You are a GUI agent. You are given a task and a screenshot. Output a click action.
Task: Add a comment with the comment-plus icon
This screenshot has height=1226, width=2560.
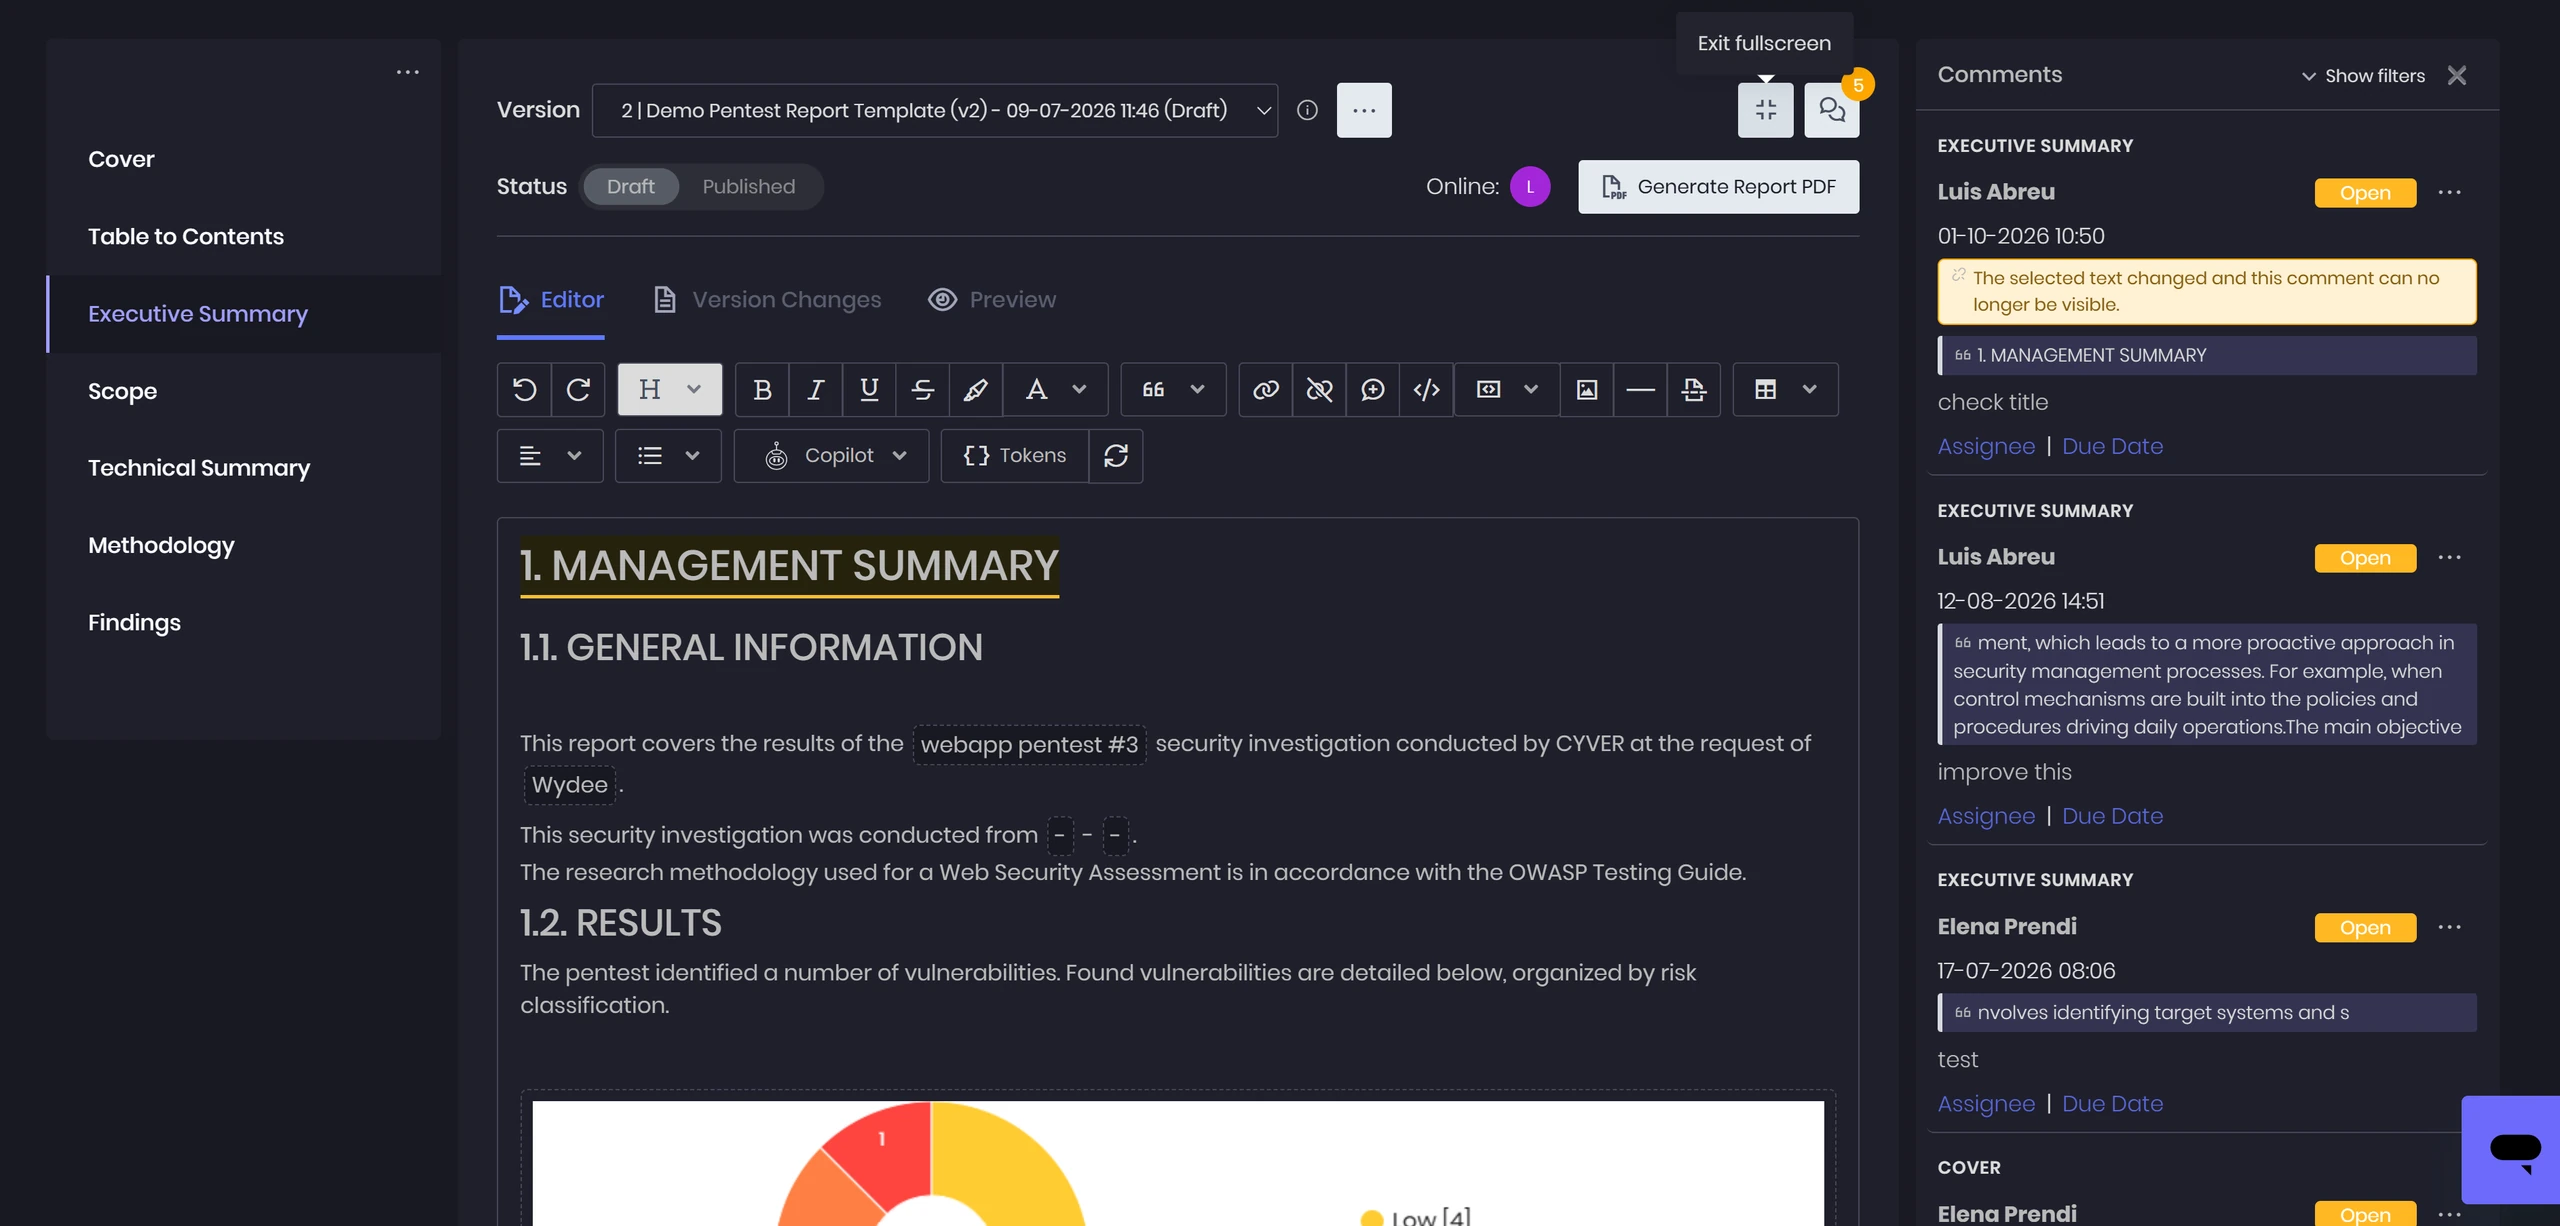click(x=1373, y=390)
